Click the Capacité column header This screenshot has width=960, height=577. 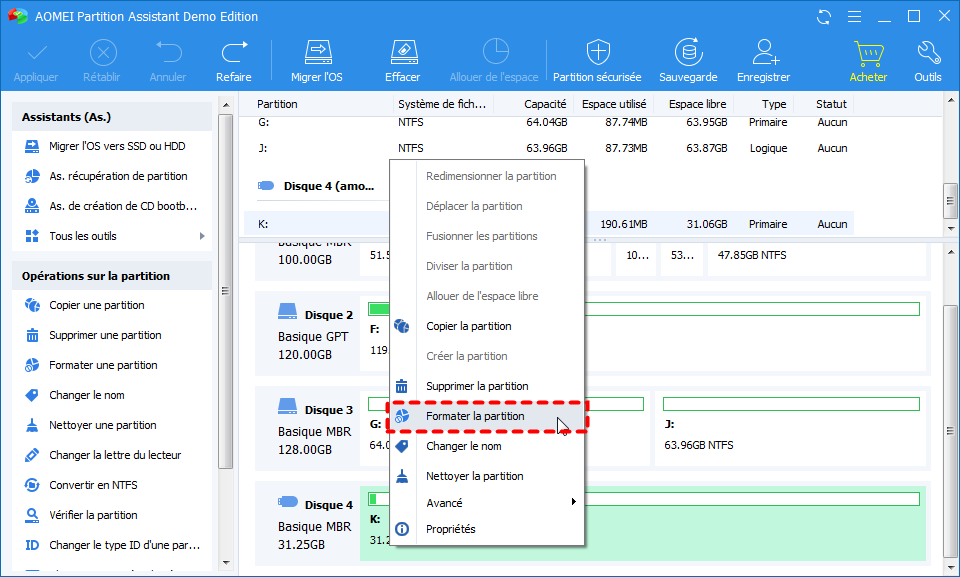pos(545,104)
